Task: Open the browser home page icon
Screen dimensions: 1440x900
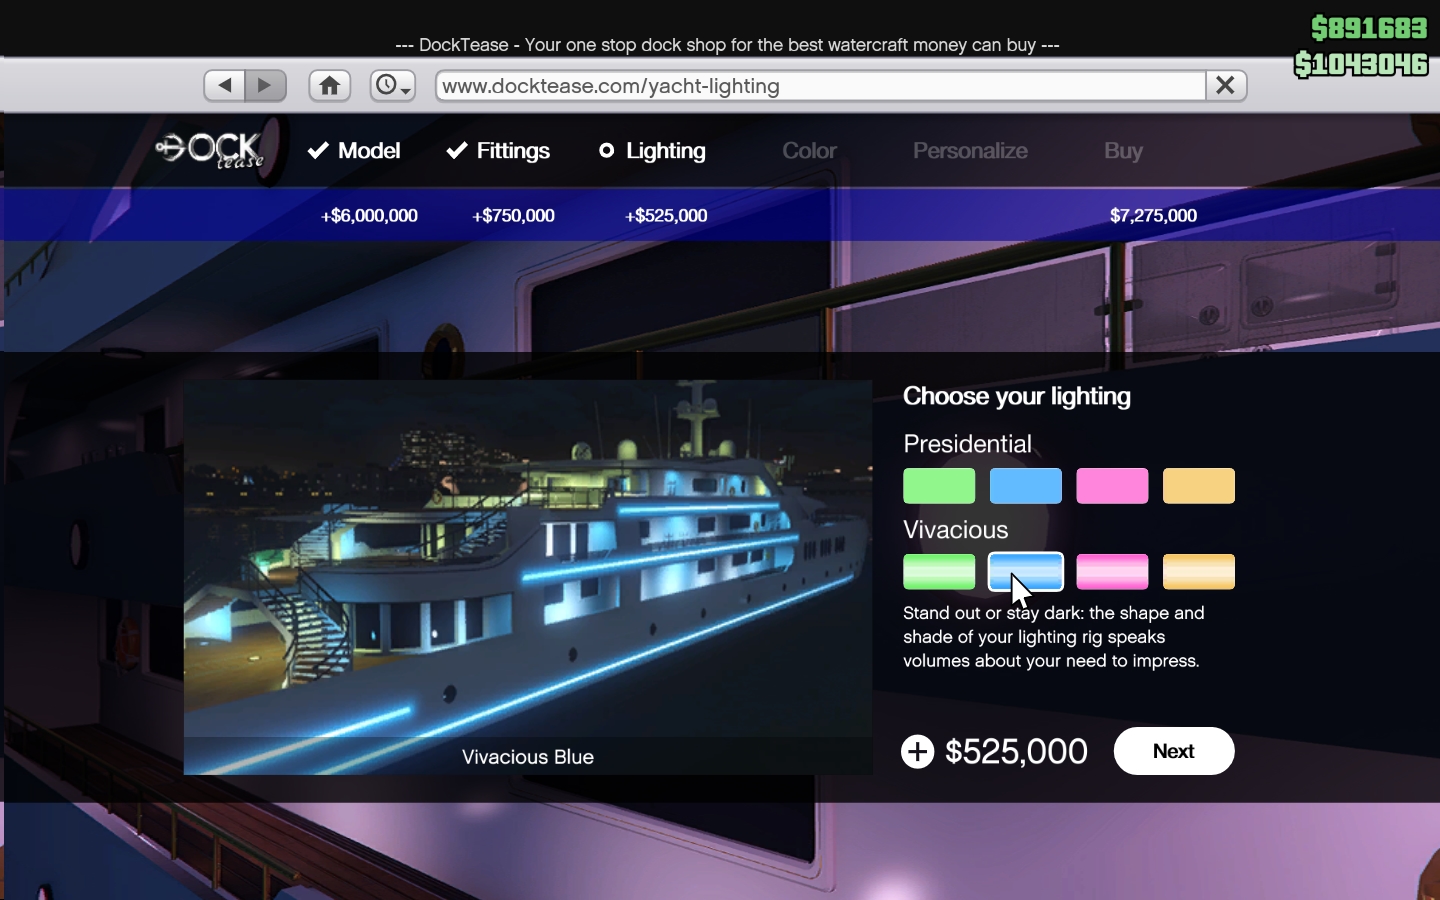Action: point(329,86)
